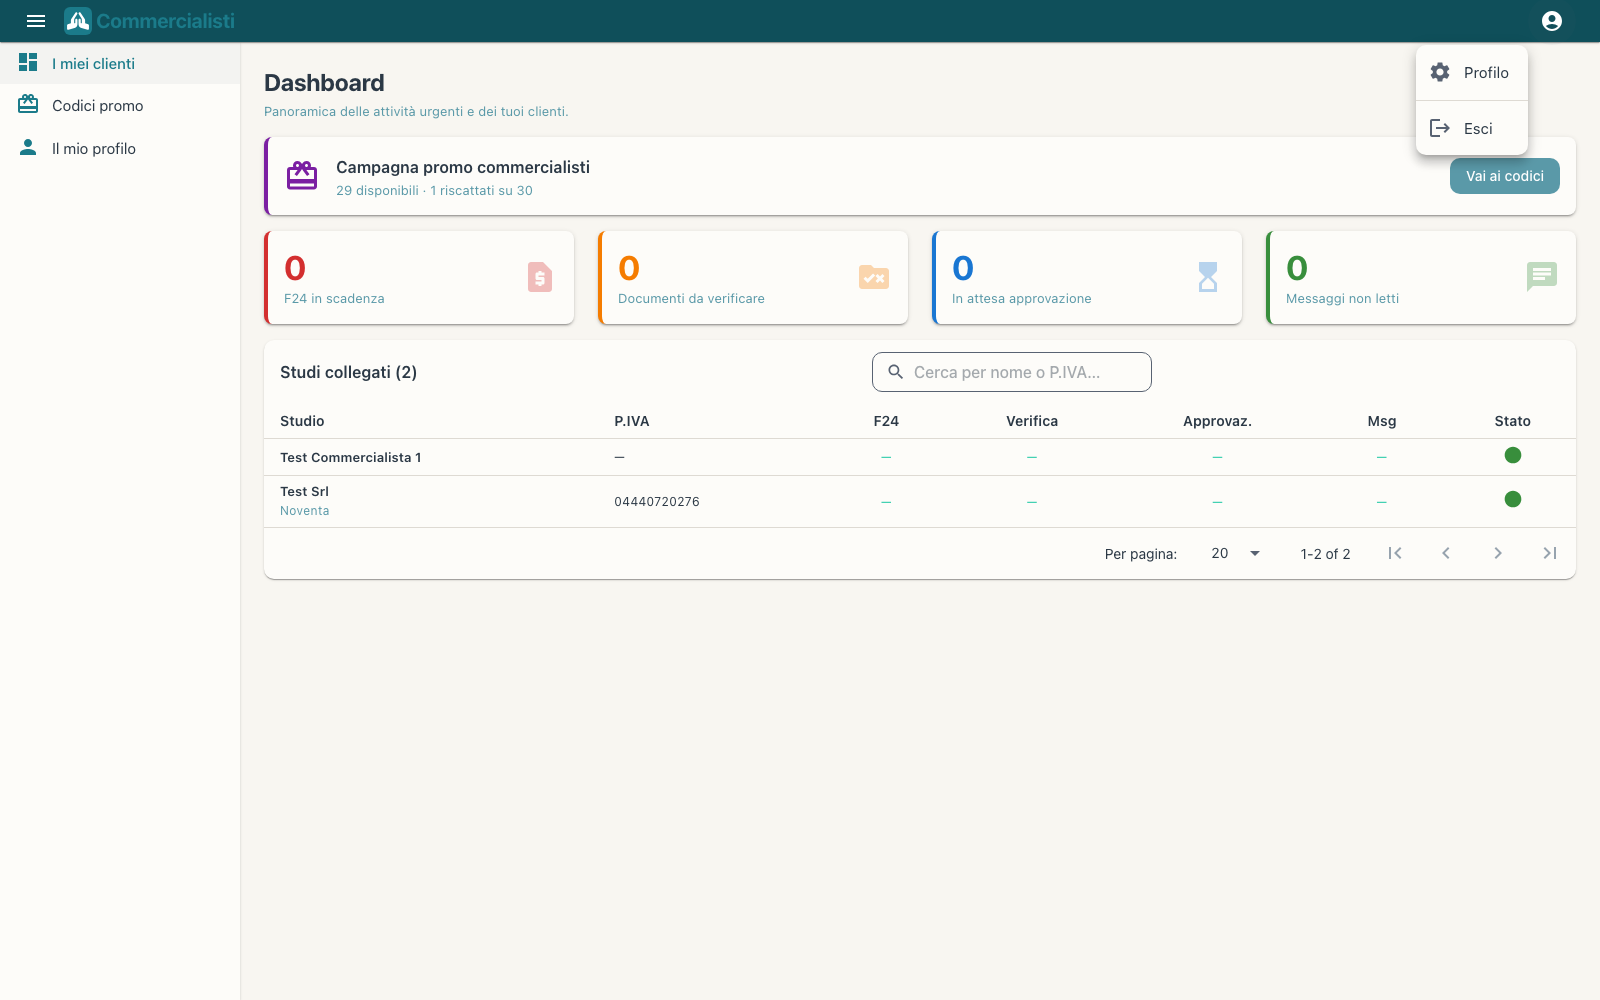The width and height of the screenshot is (1600, 1000).
Task: Click the Commercialisti logo icon
Action: point(78,21)
